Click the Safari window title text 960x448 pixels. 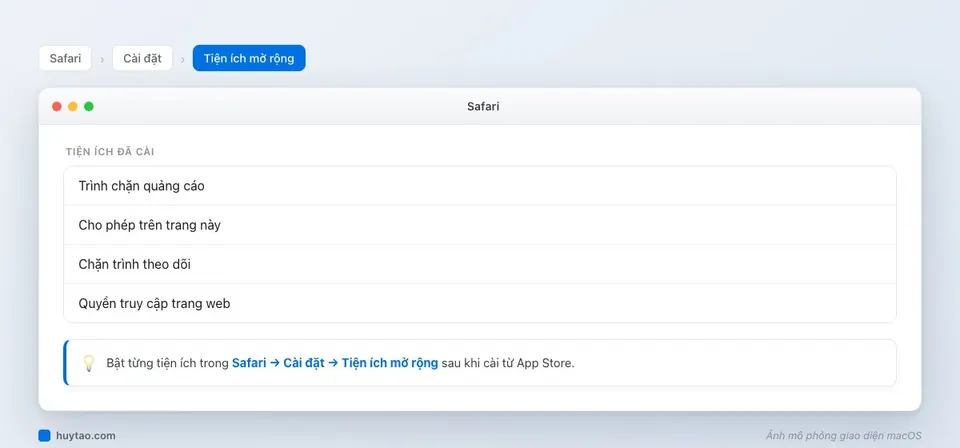483,106
